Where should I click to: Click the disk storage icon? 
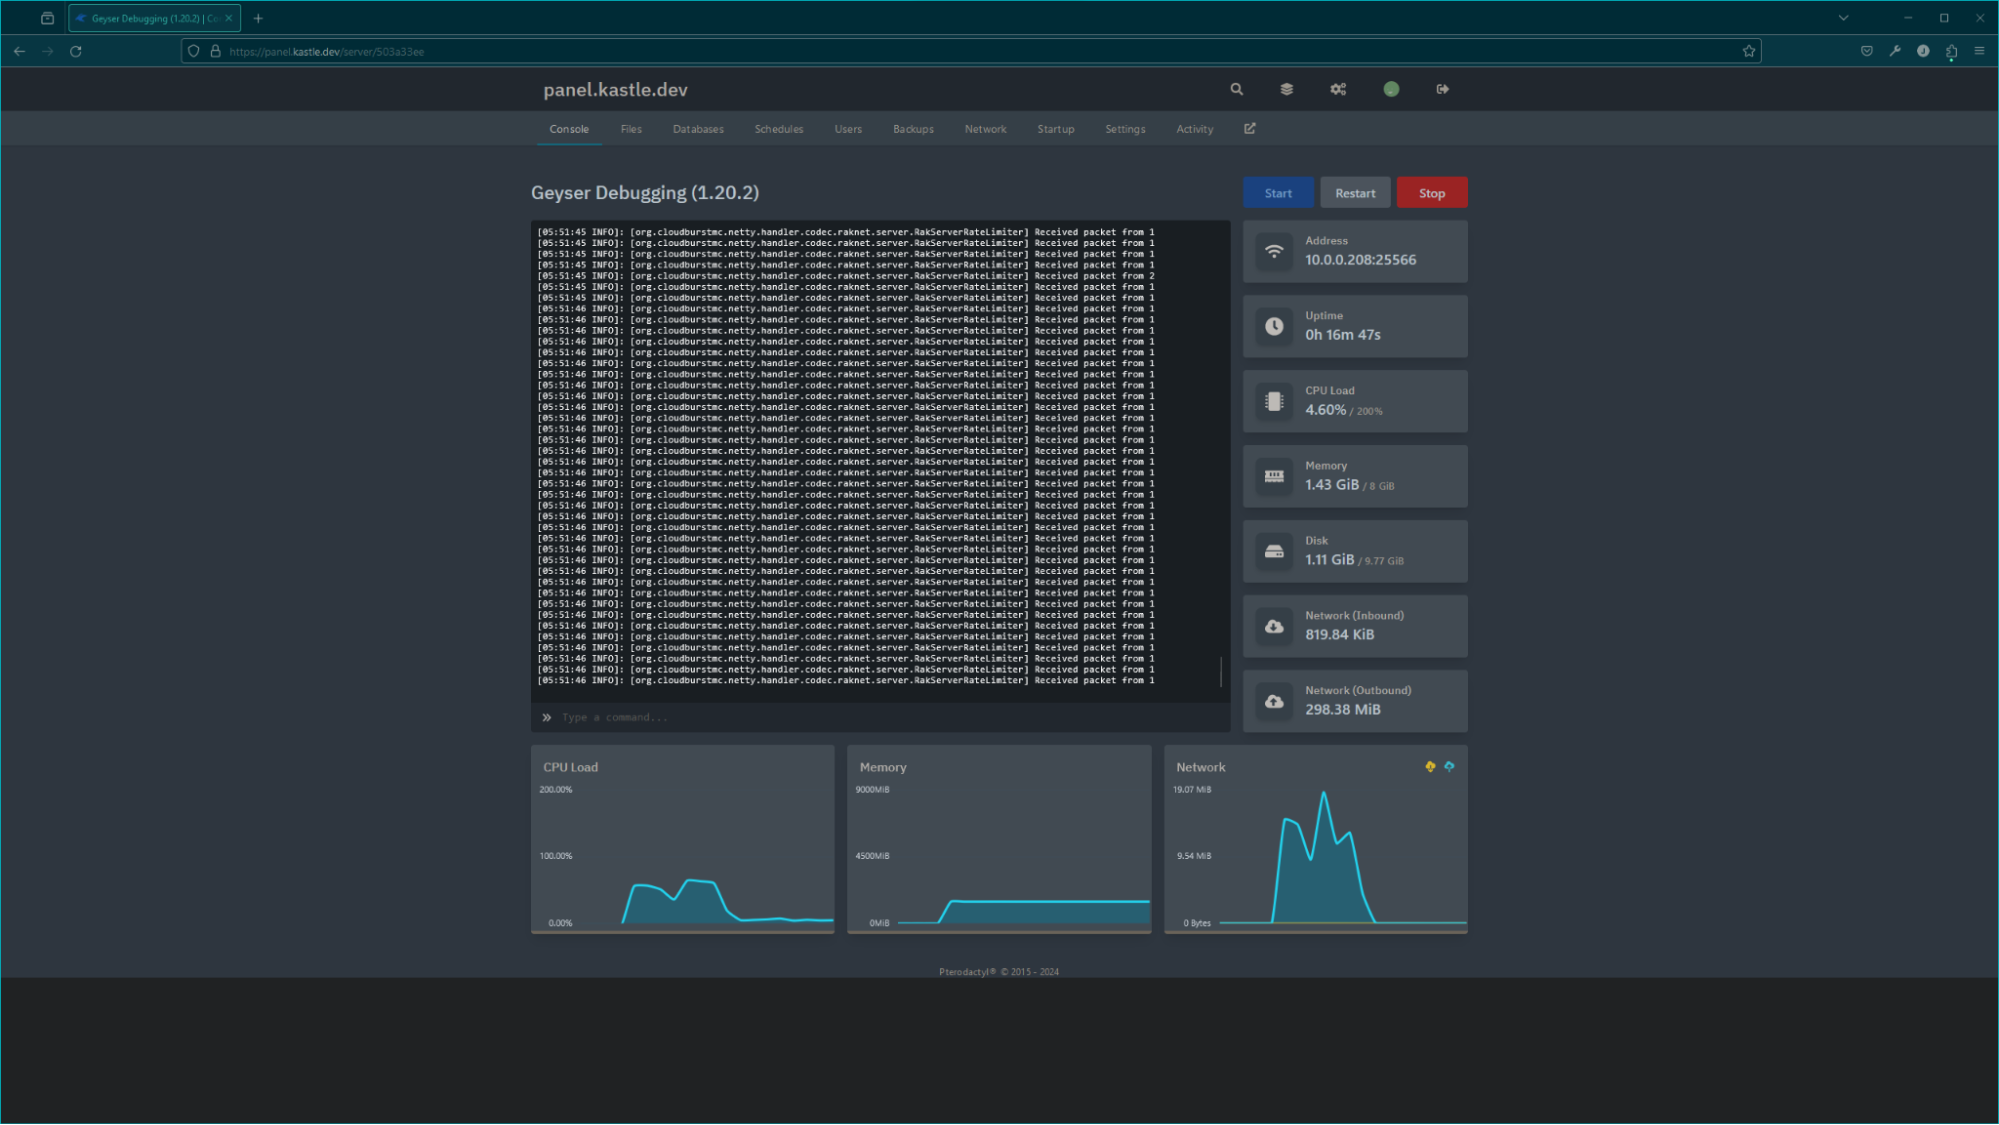[x=1273, y=551]
